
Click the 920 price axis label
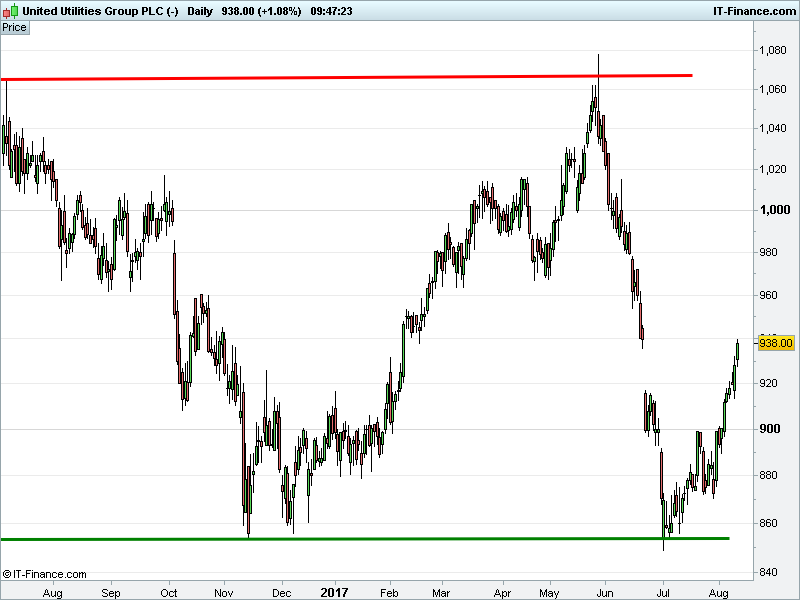[x=768, y=383]
